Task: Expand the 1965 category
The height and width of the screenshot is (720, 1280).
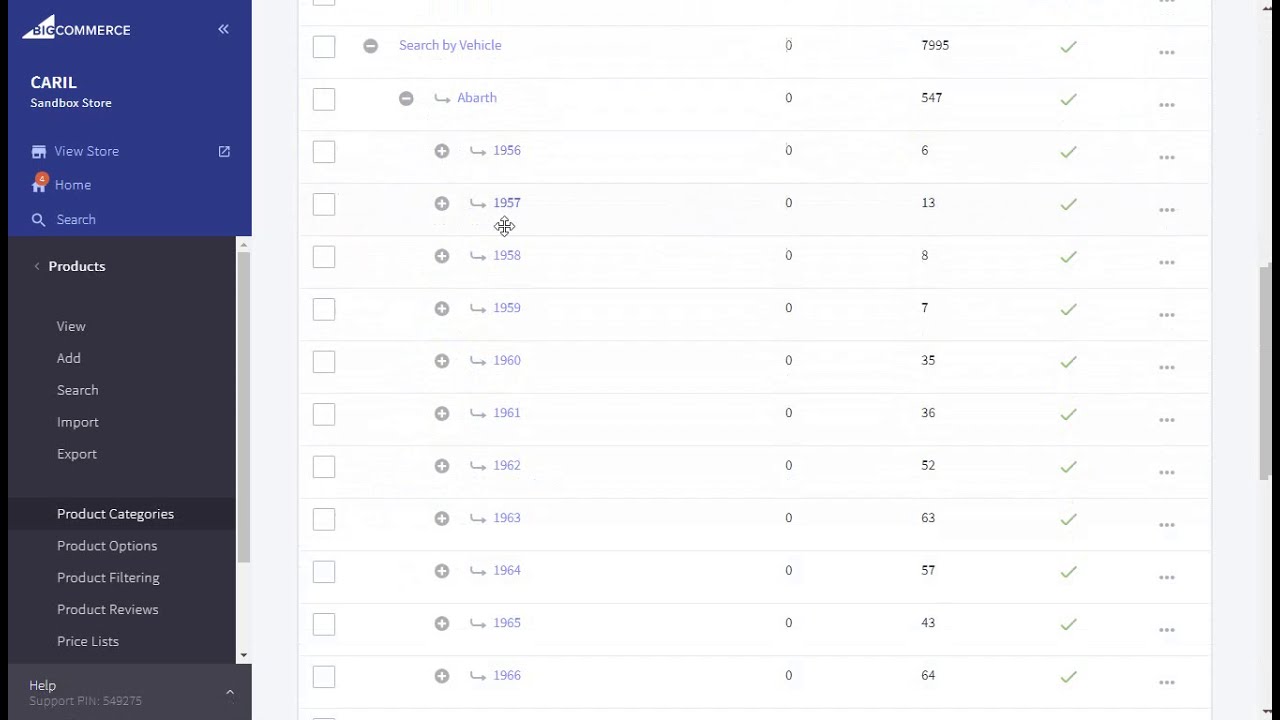Action: [x=442, y=624]
